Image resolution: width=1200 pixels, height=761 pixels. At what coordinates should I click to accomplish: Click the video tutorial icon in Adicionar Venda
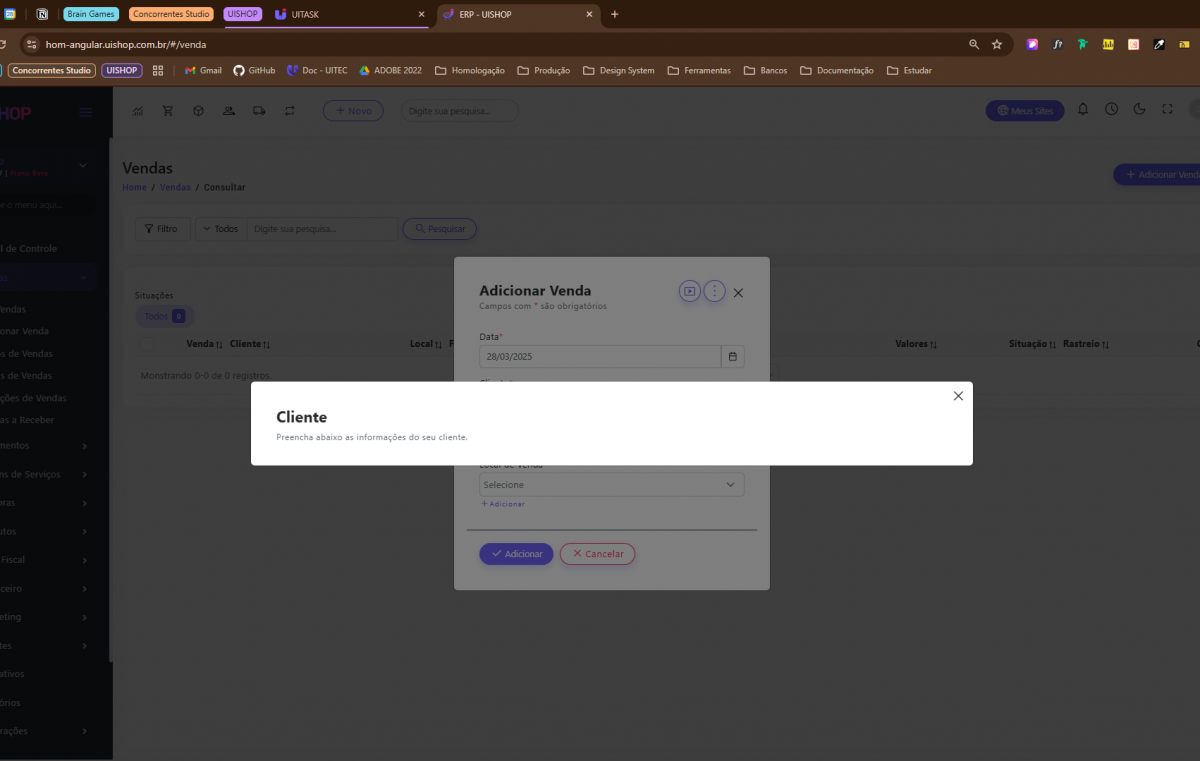(x=689, y=291)
